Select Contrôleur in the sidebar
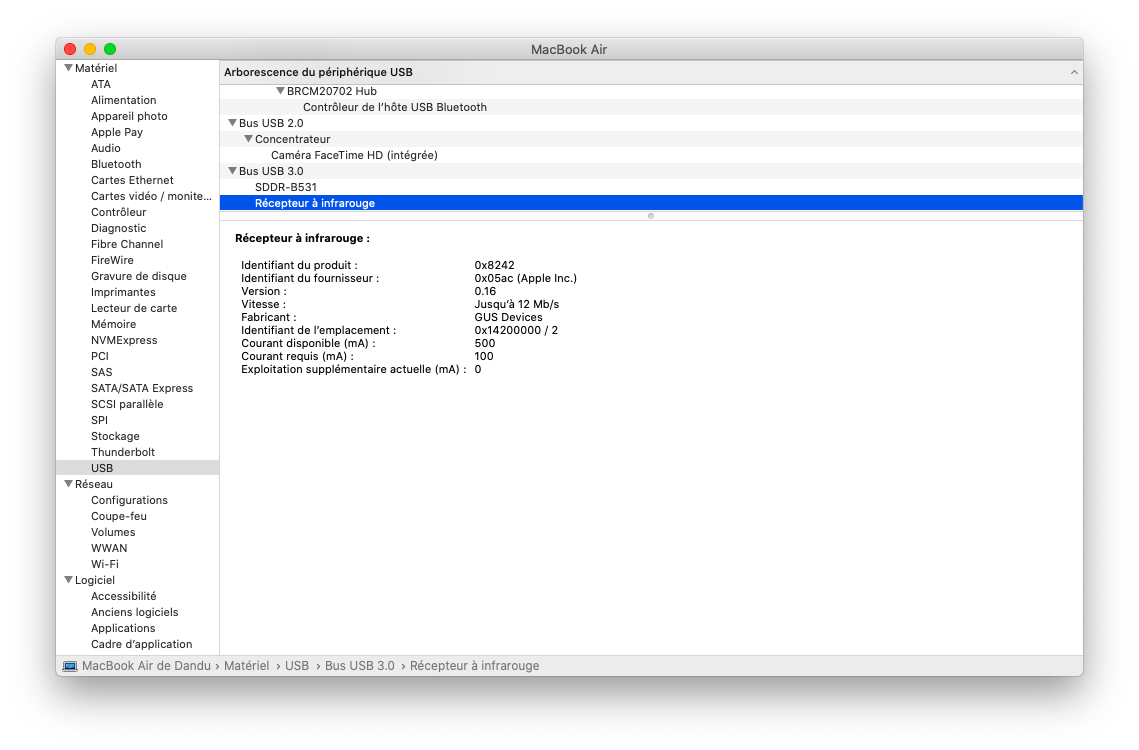The height and width of the screenshot is (750, 1139). click(118, 211)
